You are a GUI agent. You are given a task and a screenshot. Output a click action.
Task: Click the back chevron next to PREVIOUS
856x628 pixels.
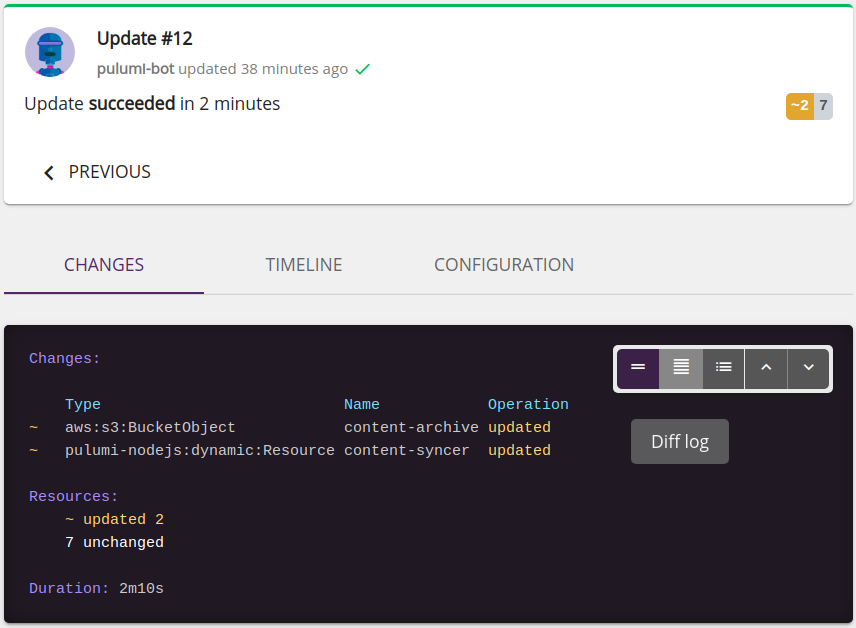pyautogui.click(x=48, y=171)
